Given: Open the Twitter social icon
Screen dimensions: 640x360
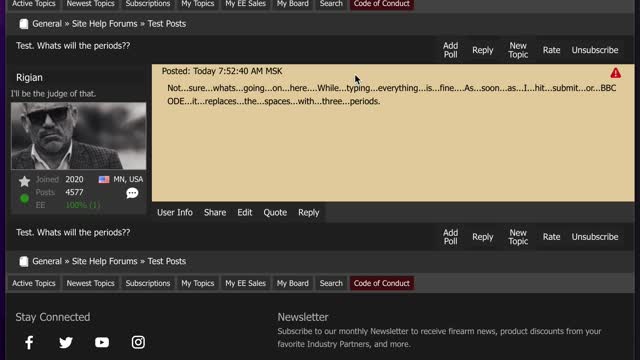Looking at the screenshot, I should point(66,342).
